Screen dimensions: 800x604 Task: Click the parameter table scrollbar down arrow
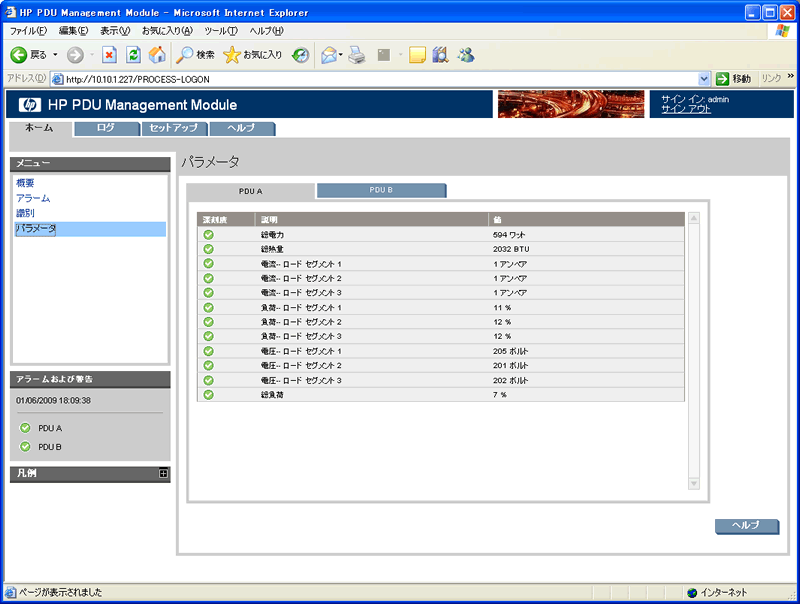point(693,484)
